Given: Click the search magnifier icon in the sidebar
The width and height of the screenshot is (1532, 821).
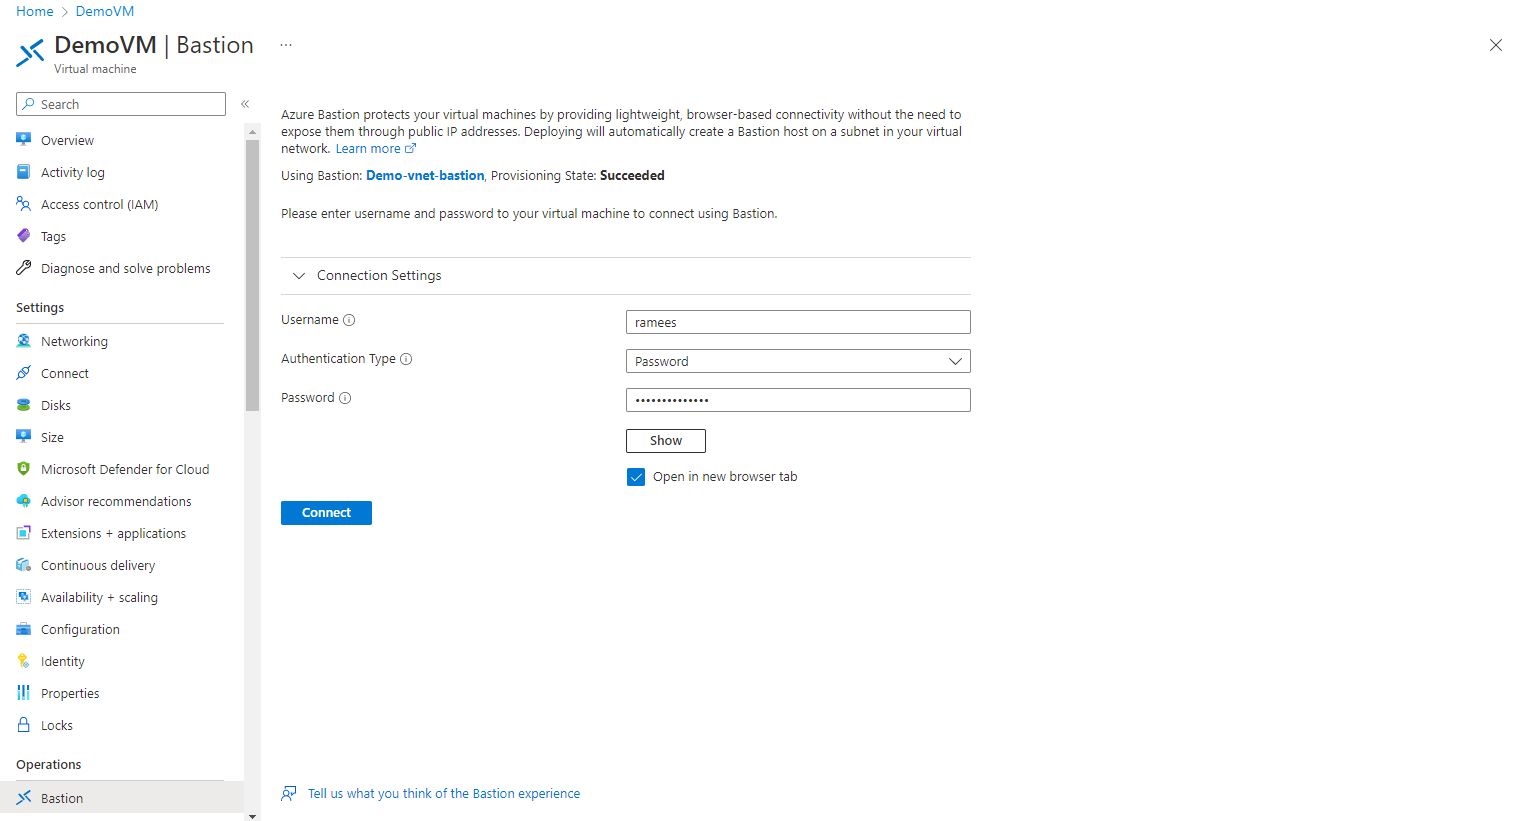Looking at the screenshot, I should (29, 104).
